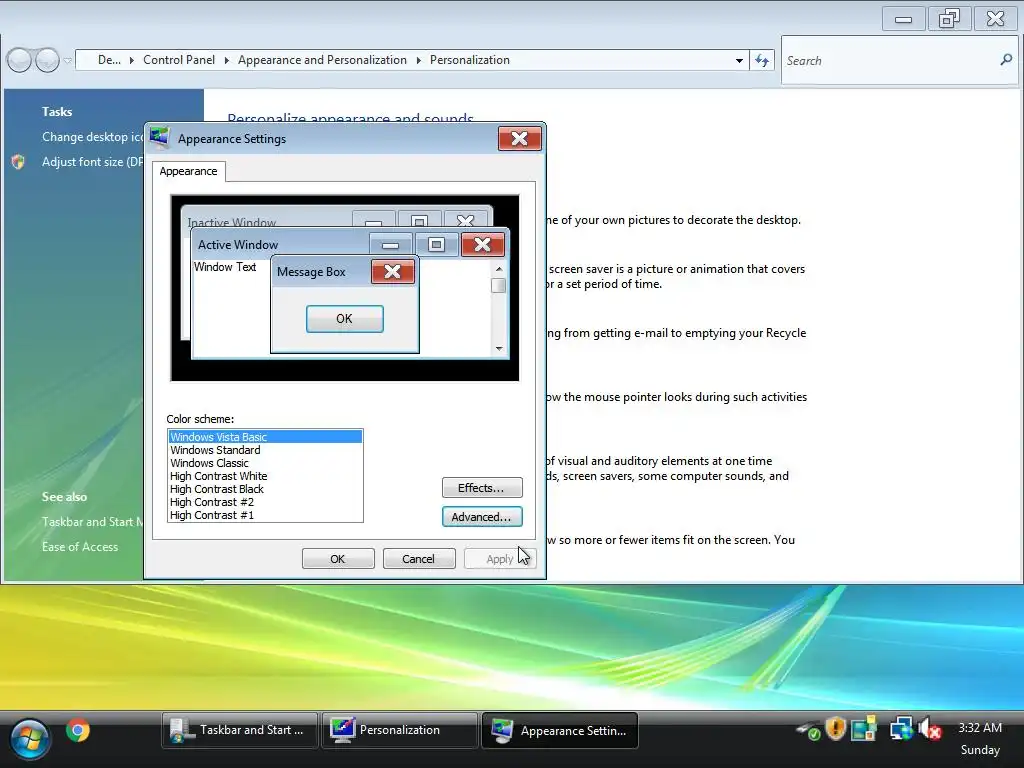
Task: Click the preview Message Box OK button
Action: (x=344, y=319)
